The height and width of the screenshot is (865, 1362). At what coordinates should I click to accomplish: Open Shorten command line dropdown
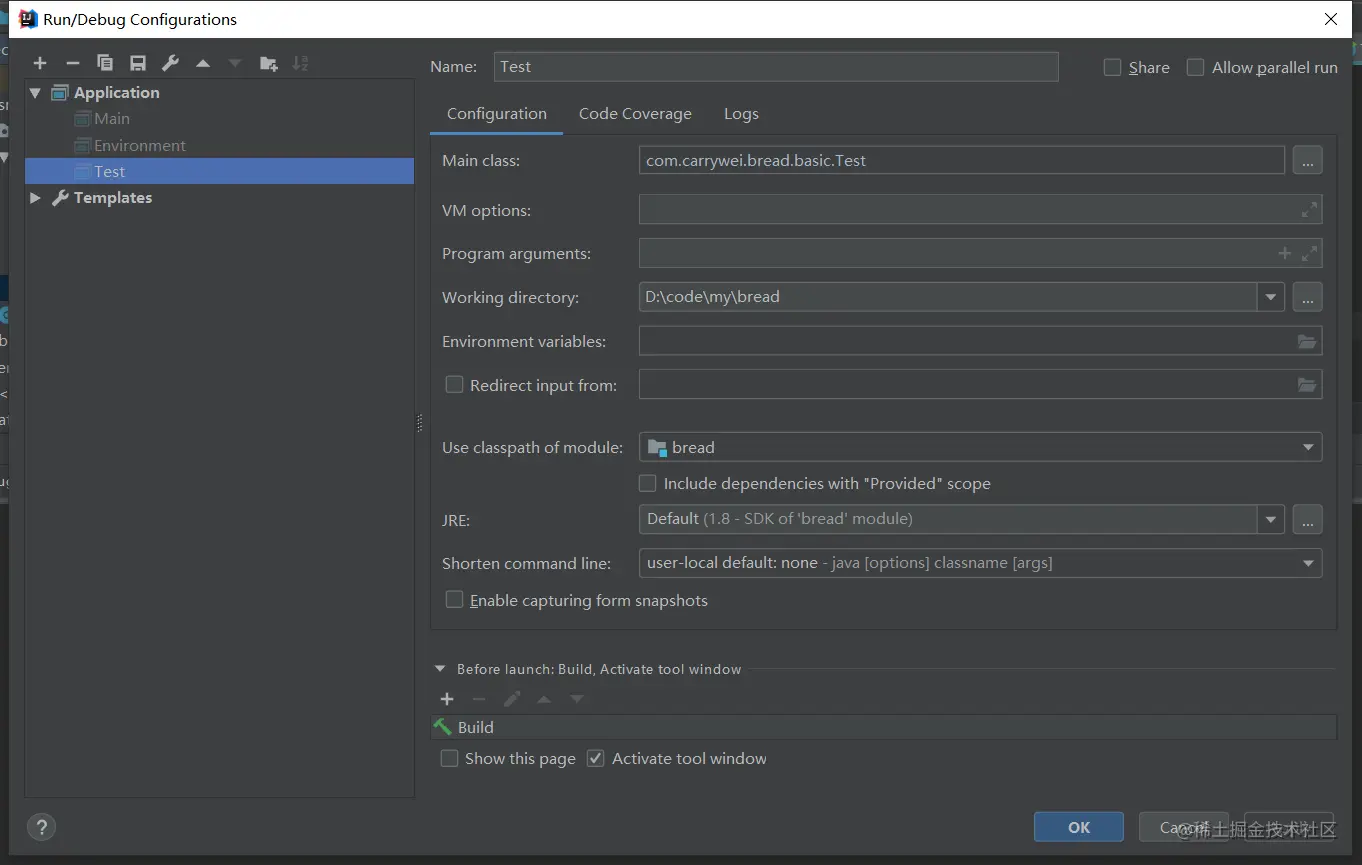pyautogui.click(x=1308, y=563)
